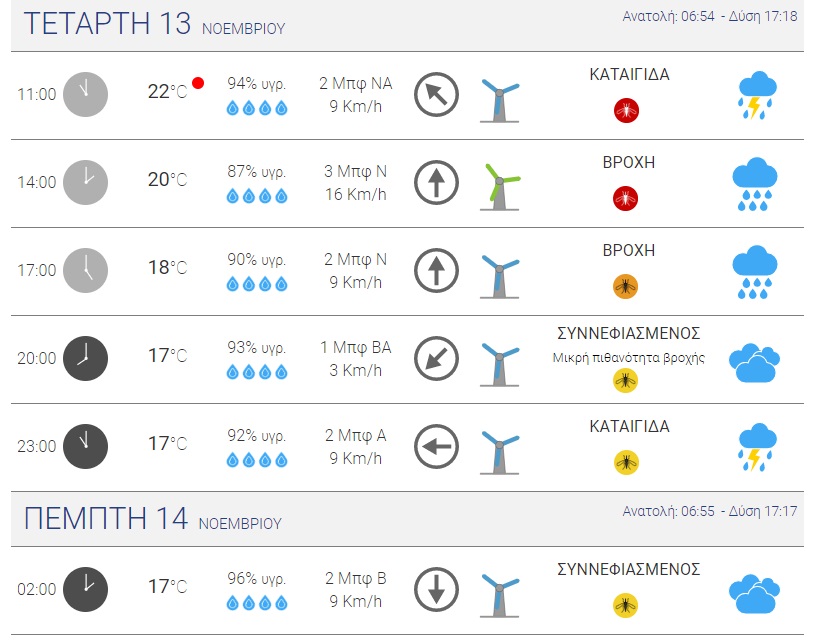Viewport: 827px width, 643px height.
Task: Click the orange mosquito badge at 17:00
Action: click(626, 287)
